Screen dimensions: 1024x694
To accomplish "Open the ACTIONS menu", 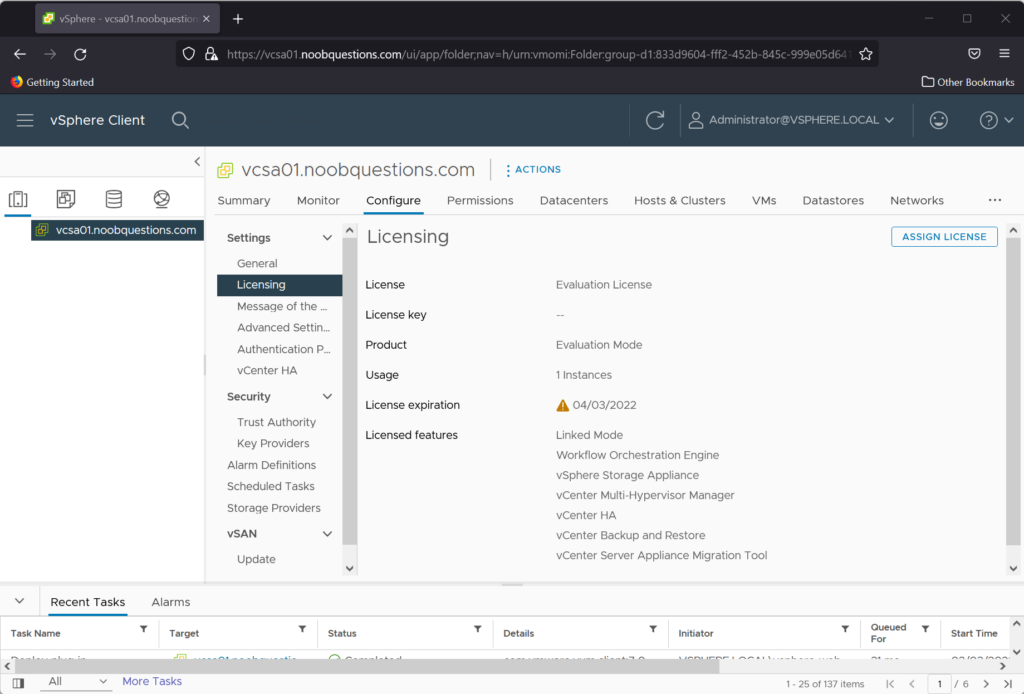I will pyautogui.click(x=533, y=170).
